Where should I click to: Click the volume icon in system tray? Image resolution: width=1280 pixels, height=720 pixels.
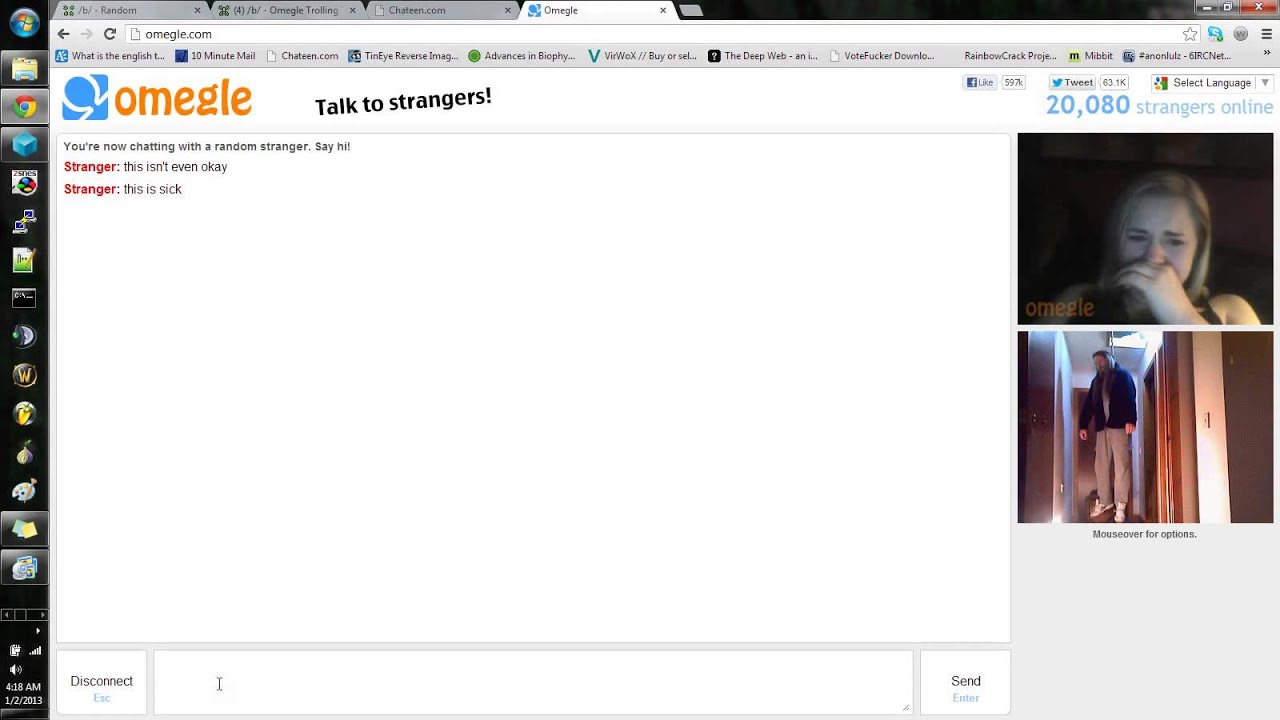coord(15,669)
